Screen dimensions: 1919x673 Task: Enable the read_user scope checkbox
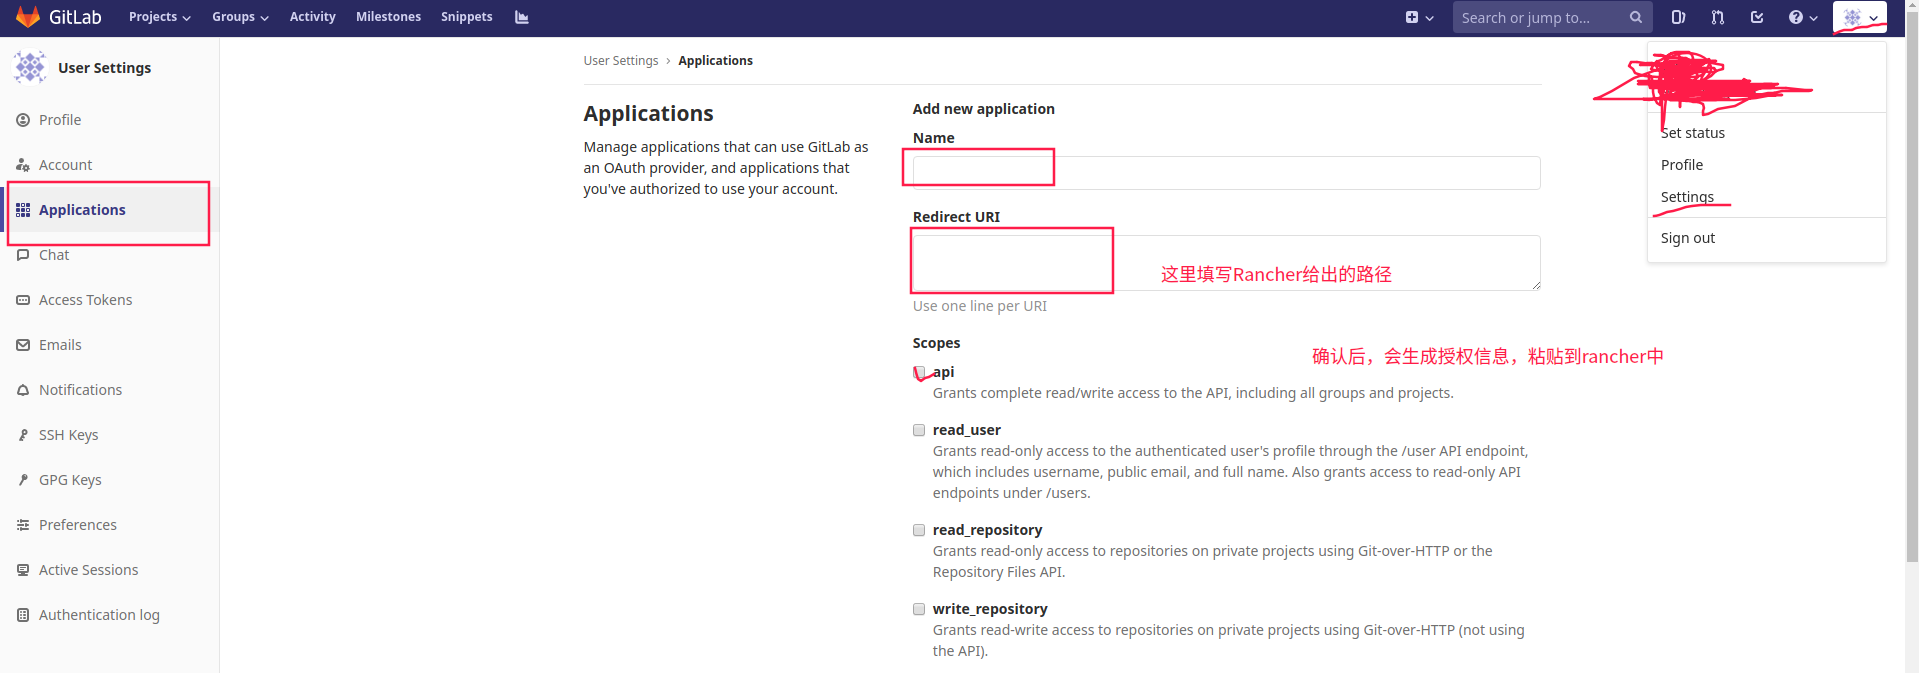click(x=919, y=430)
